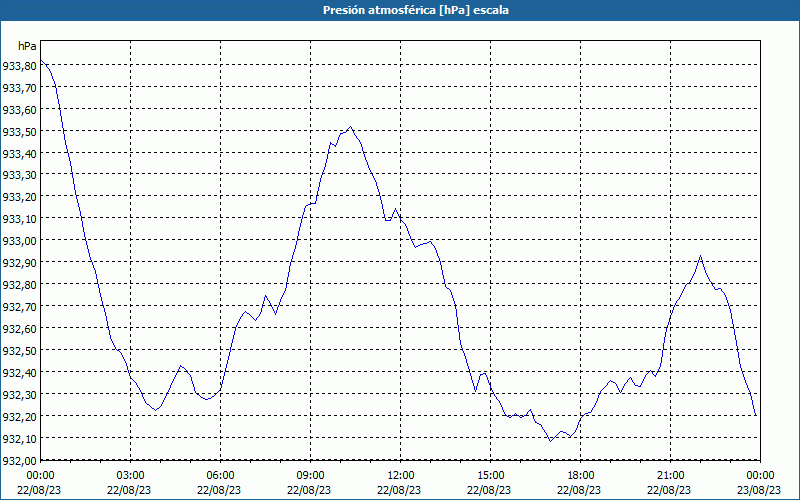
Task: Select the 933,20 y-axis value
Action: coord(19,197)
